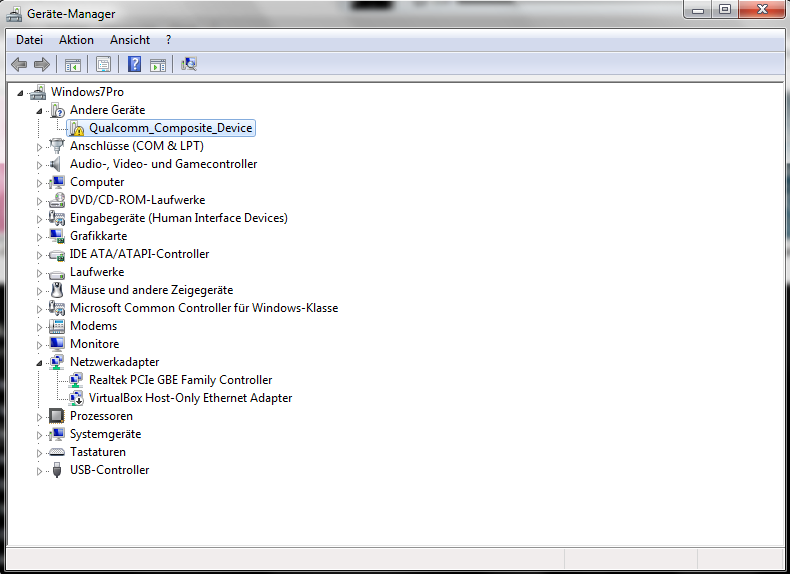Collapse the Netzwerkadapter node
Viewport: 790px width, 574px height.
point(39,363)
